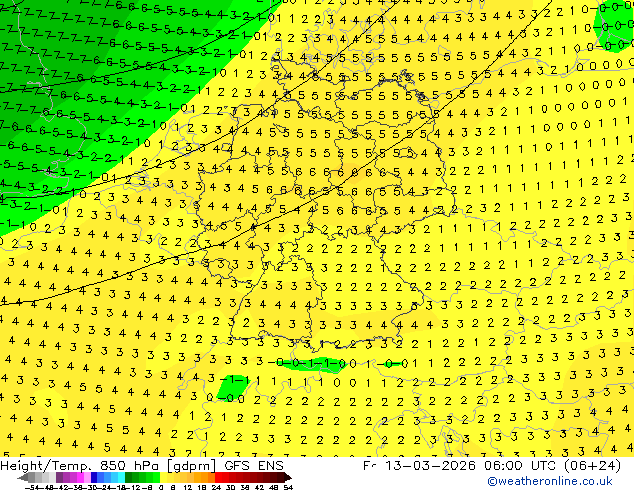Click the 'GFS ENS' model label
Image resolution: width=634 pixels, height=490 pixels.
(254, 466)
